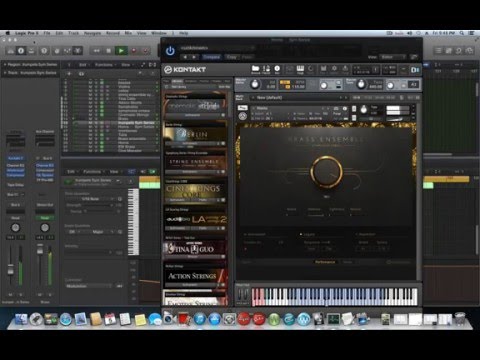
Task: Open the Loop Browser icon in Logic
Action: [459, 51]
